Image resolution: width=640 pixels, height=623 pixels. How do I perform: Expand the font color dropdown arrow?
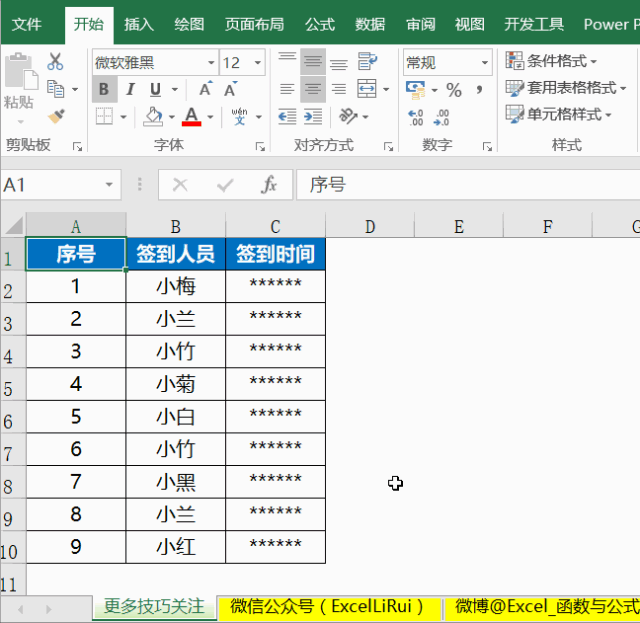point(210,117)
